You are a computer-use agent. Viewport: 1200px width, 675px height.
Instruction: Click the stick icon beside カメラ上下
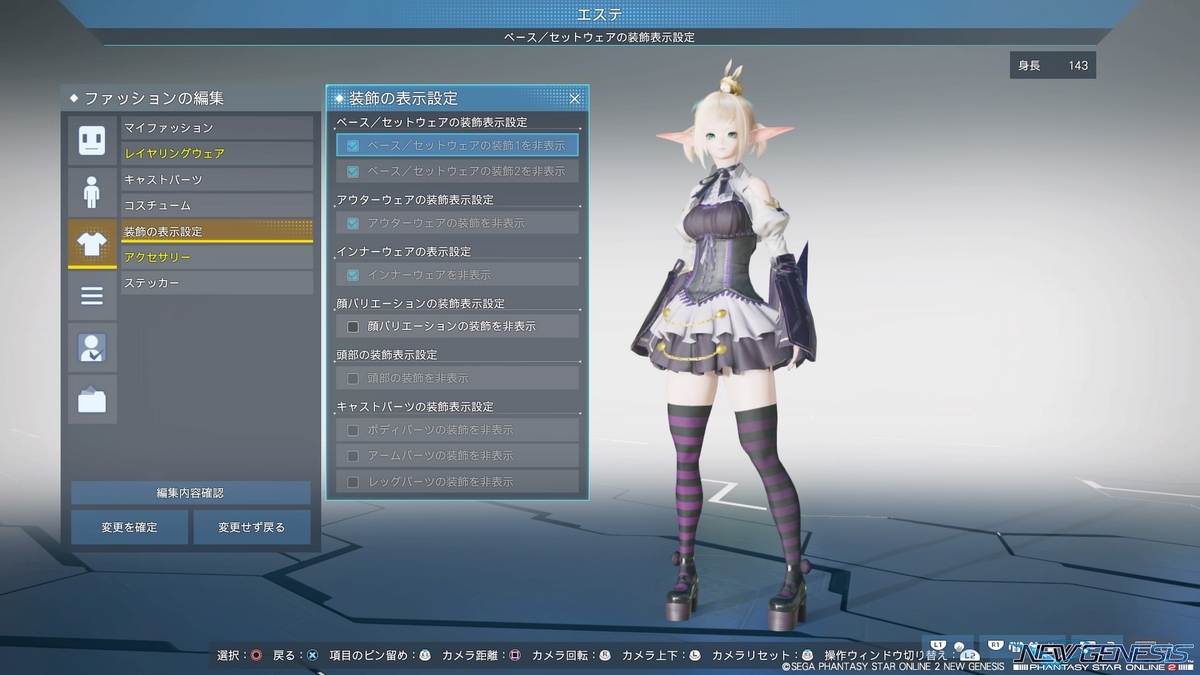pos(695,656)
